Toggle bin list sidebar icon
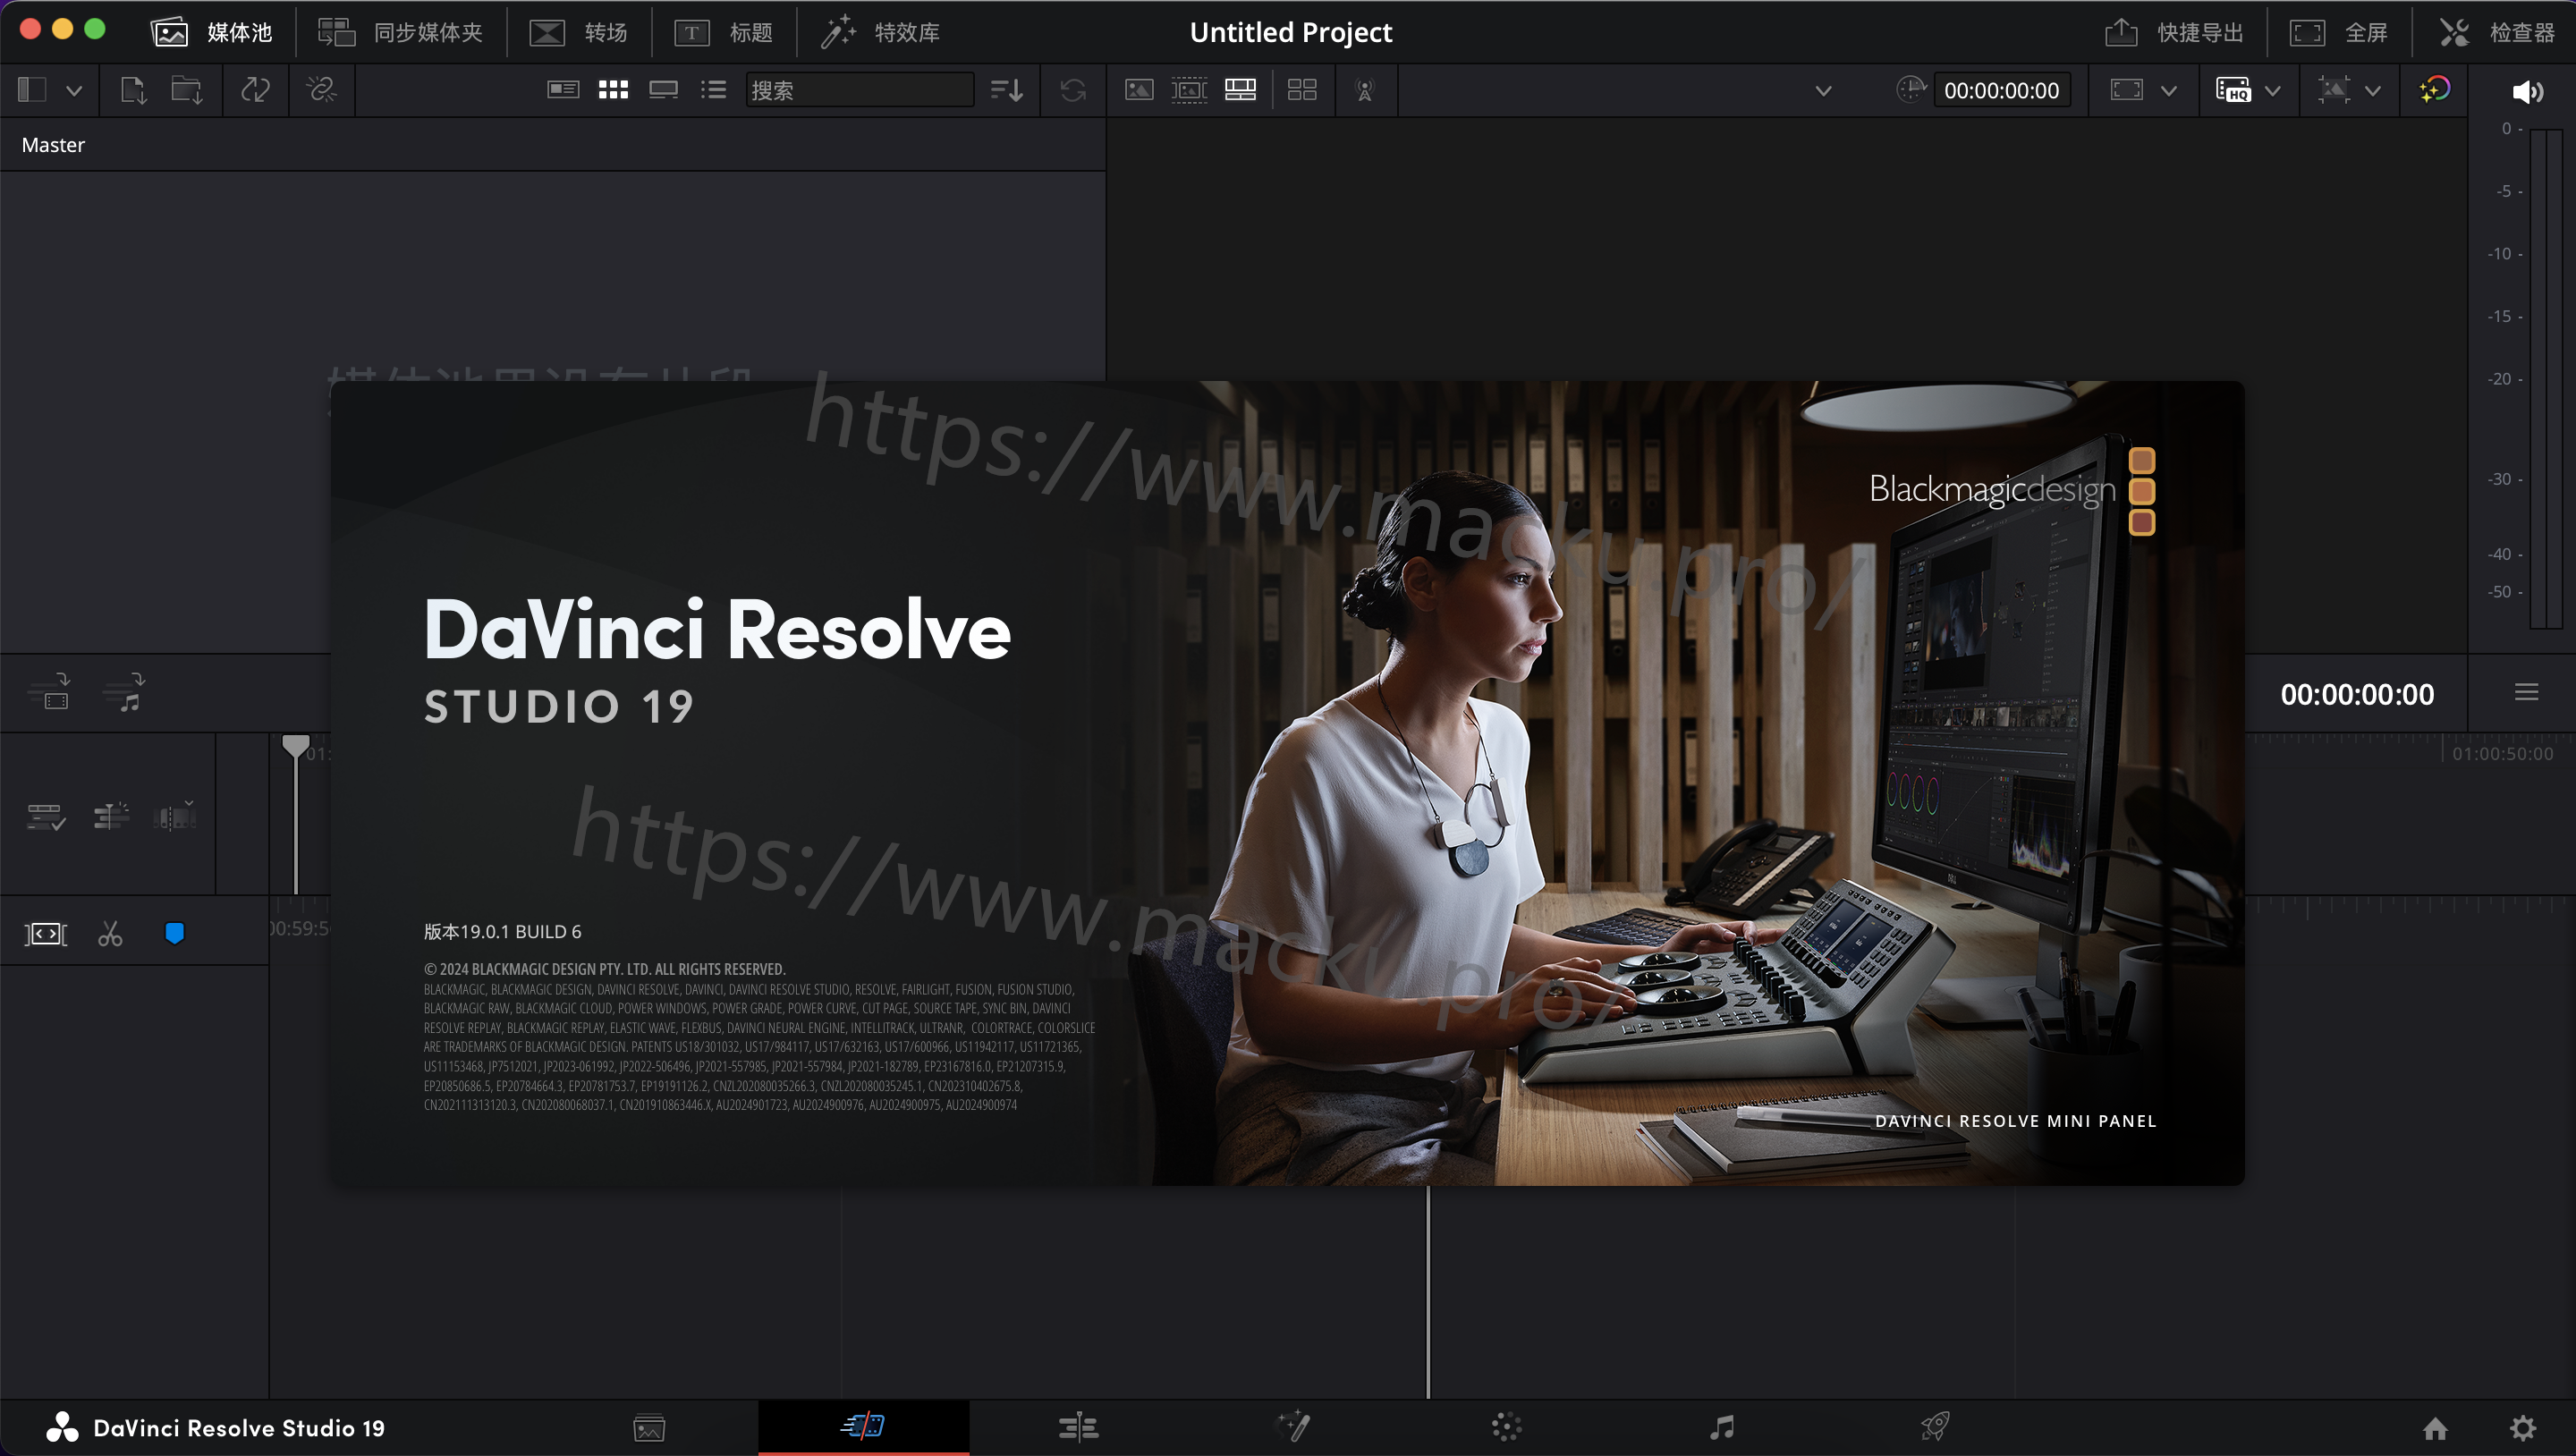This screenshot has height=1456, width=2576. point(32,90)
